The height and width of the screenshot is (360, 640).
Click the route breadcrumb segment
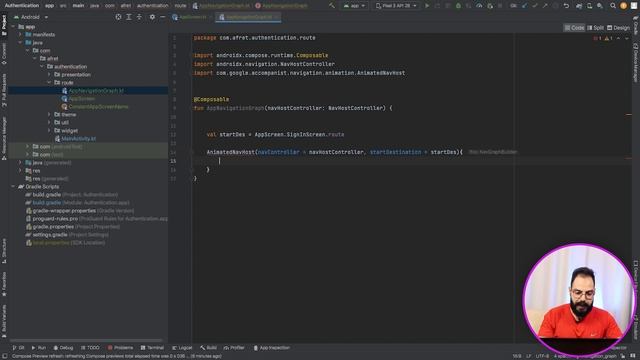point(180,6)
